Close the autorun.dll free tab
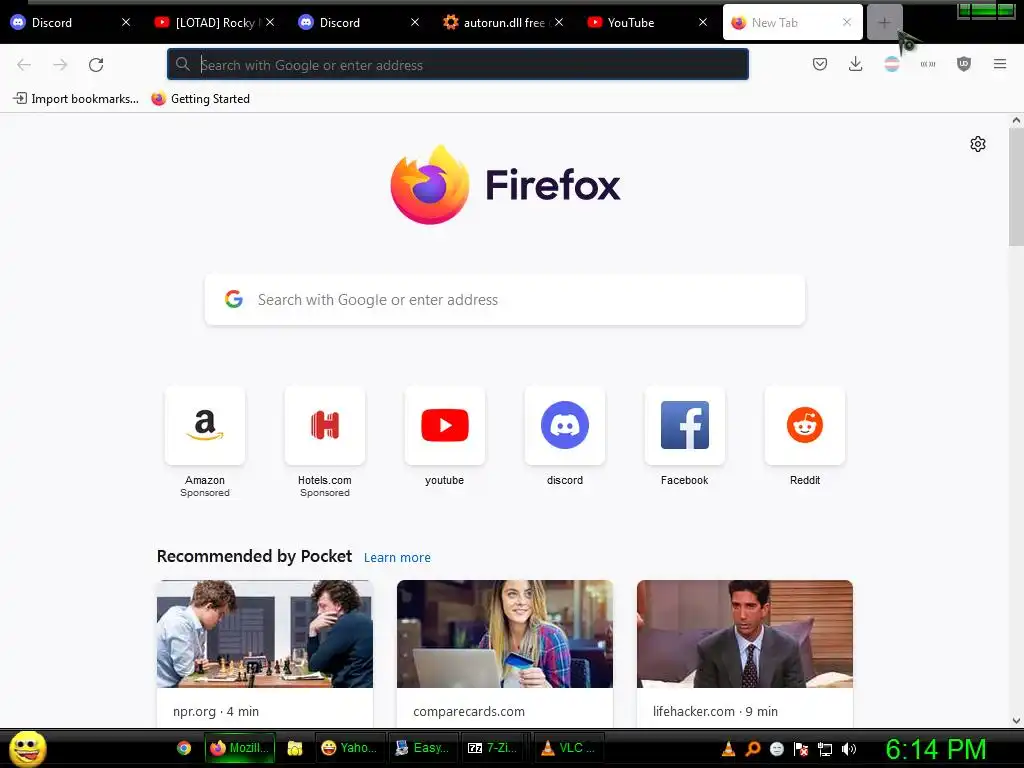Image resolution: width=1024 pixels, height=768 pixels. 559,22
